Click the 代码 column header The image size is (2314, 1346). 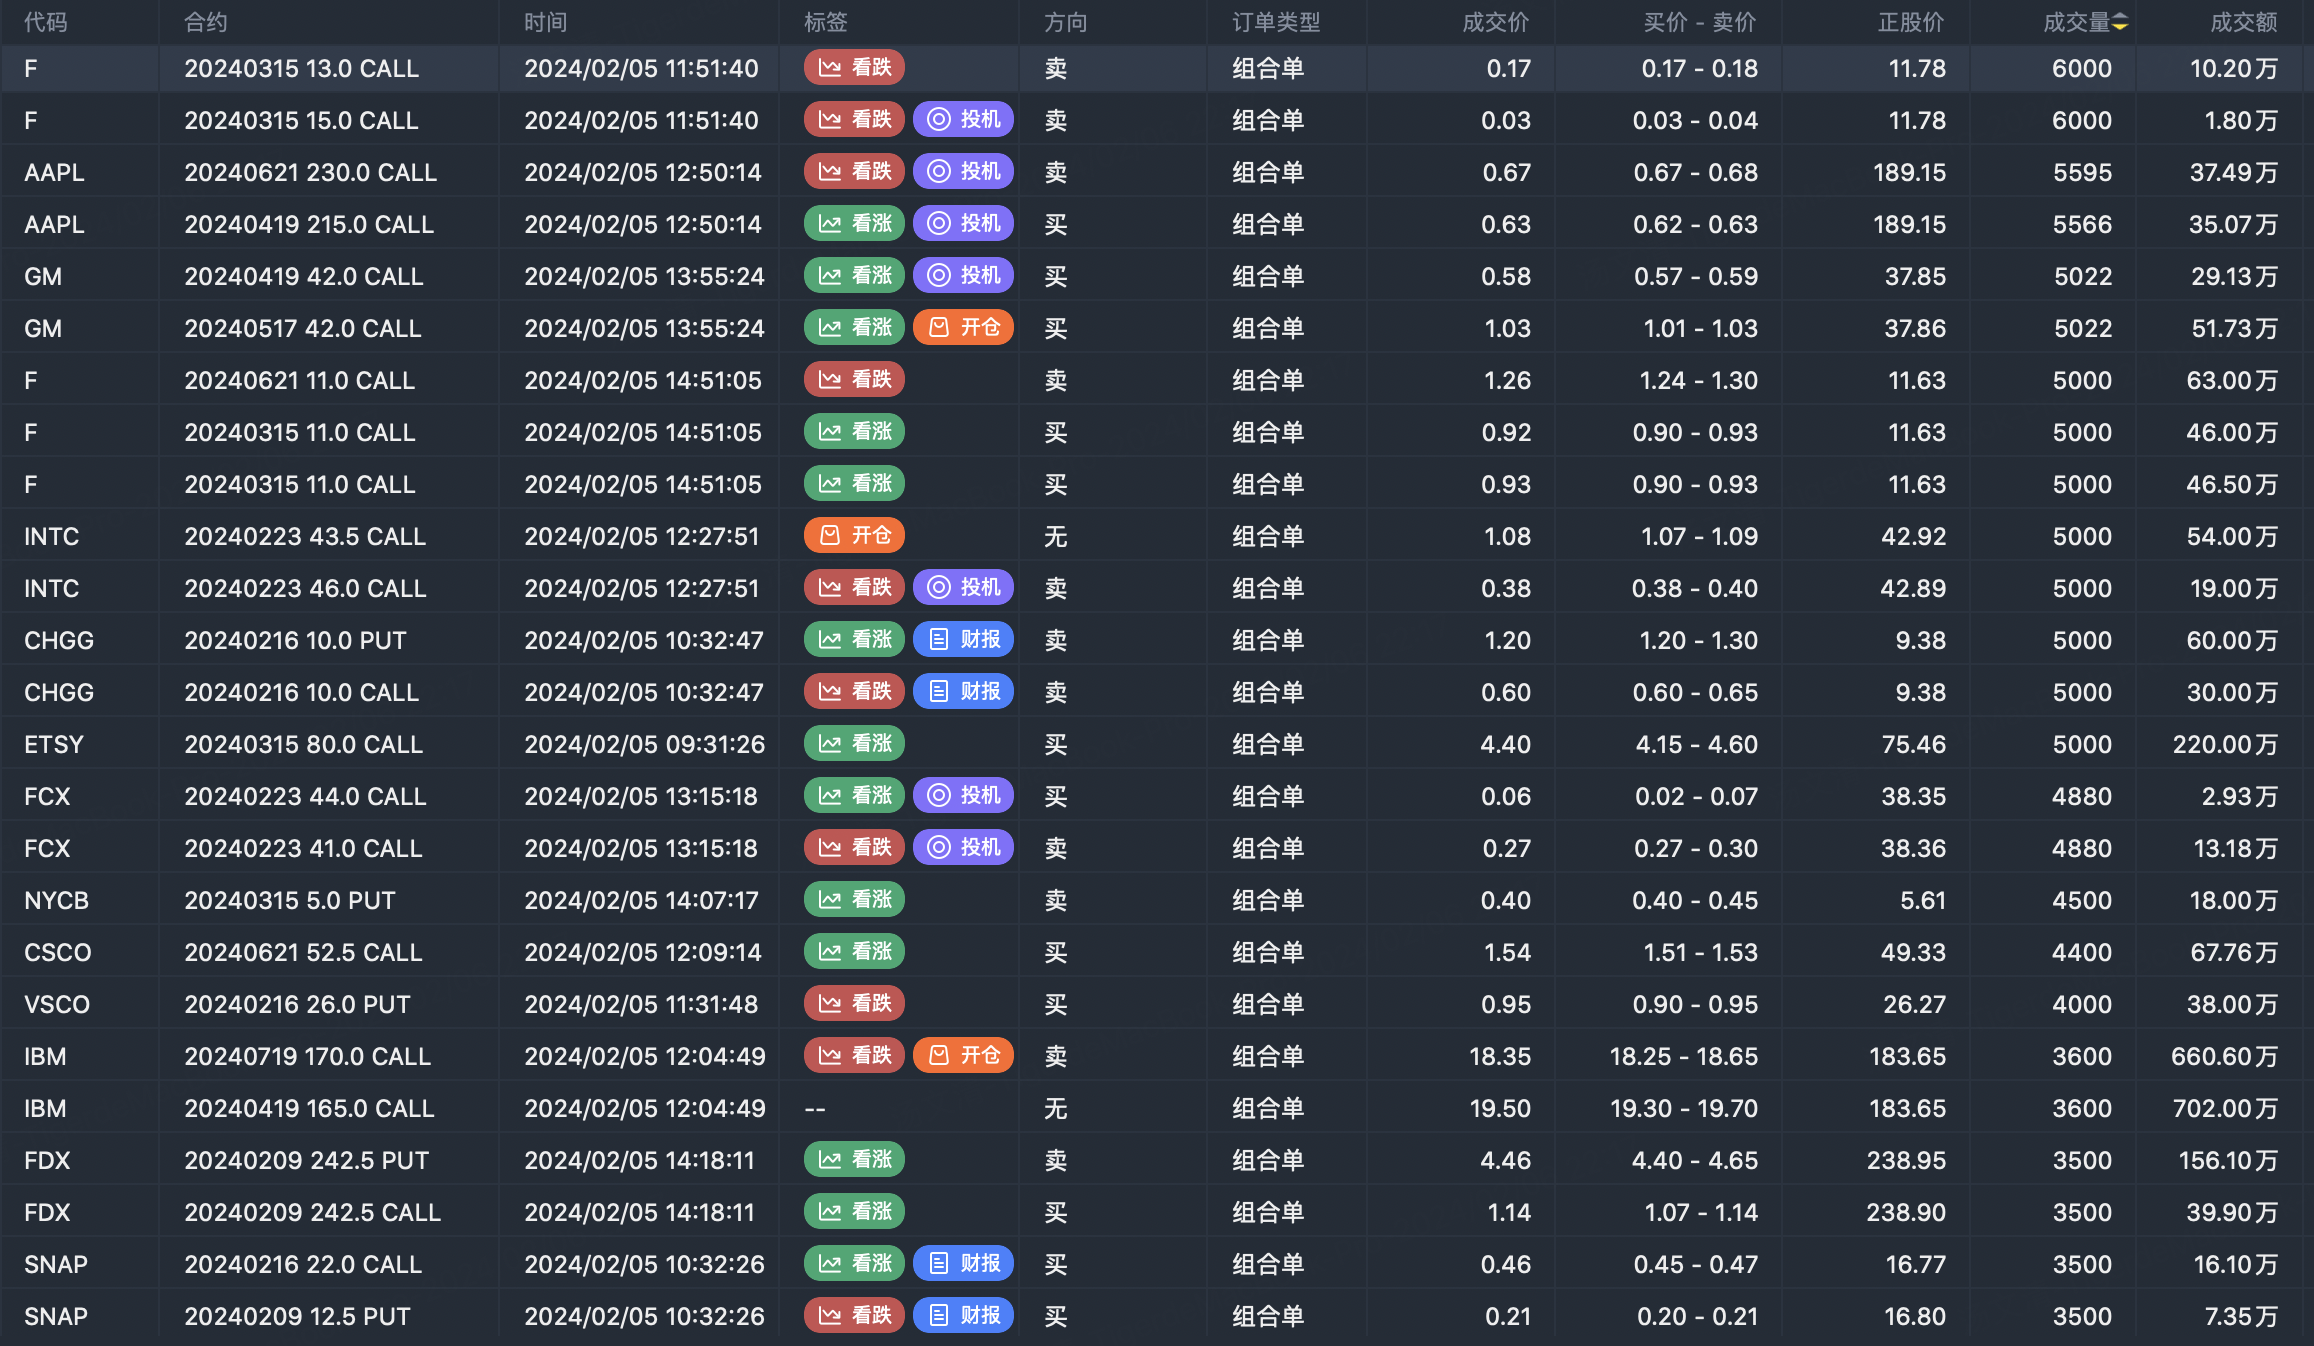tap(46, 23)
